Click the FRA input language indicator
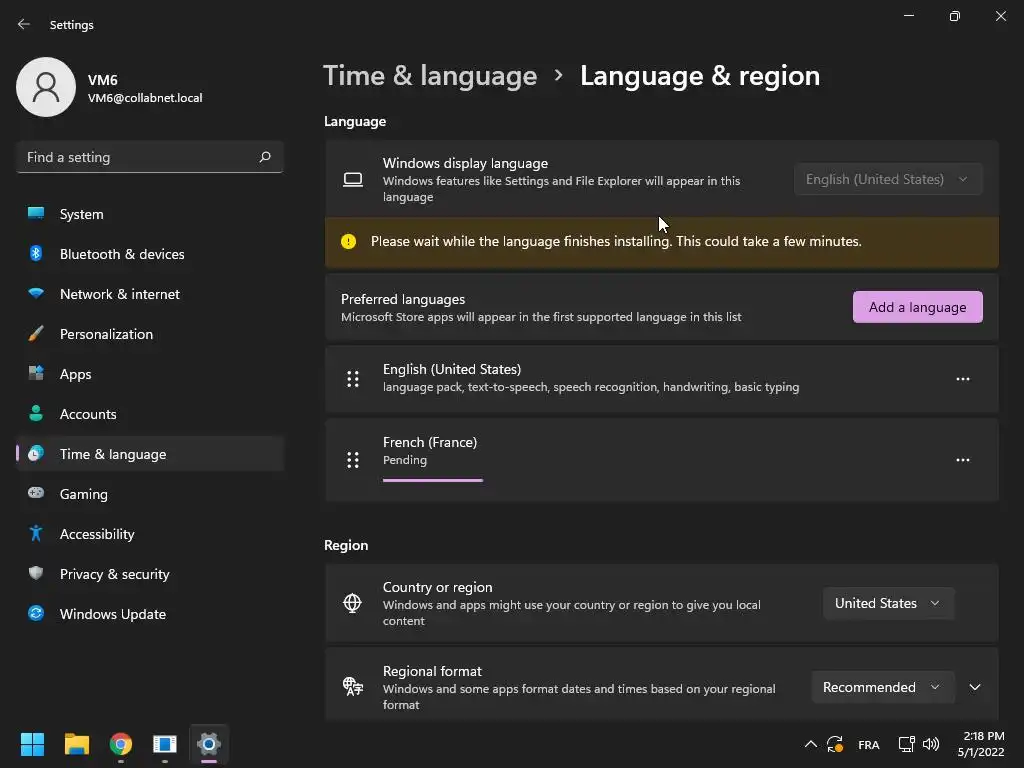Screen dimensions: 1024x768 (869, 744)
